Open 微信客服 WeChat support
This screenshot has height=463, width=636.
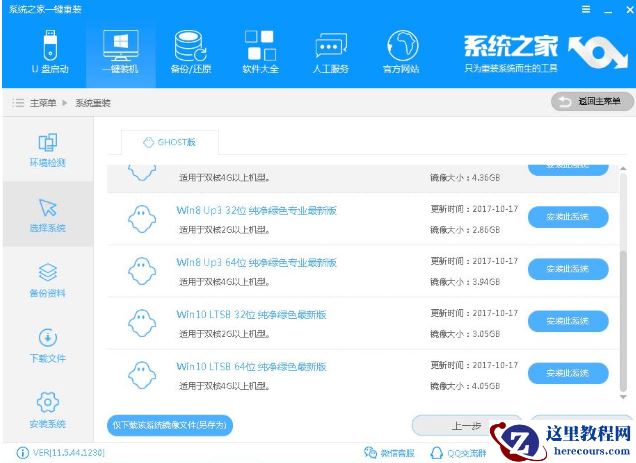point(389,453)
